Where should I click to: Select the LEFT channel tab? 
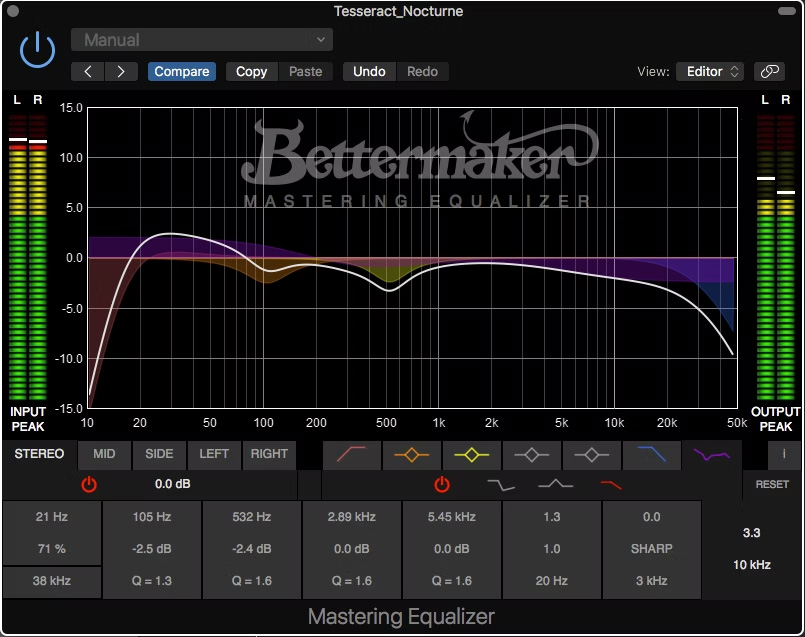point(214,454)
